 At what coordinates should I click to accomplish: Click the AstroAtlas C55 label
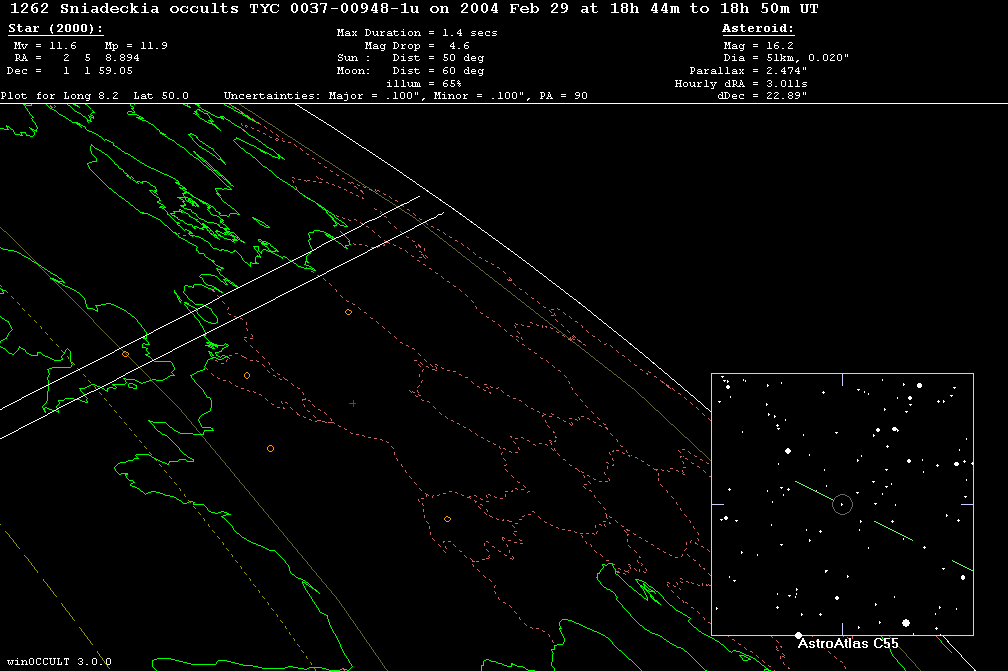[x=847, y=643]
